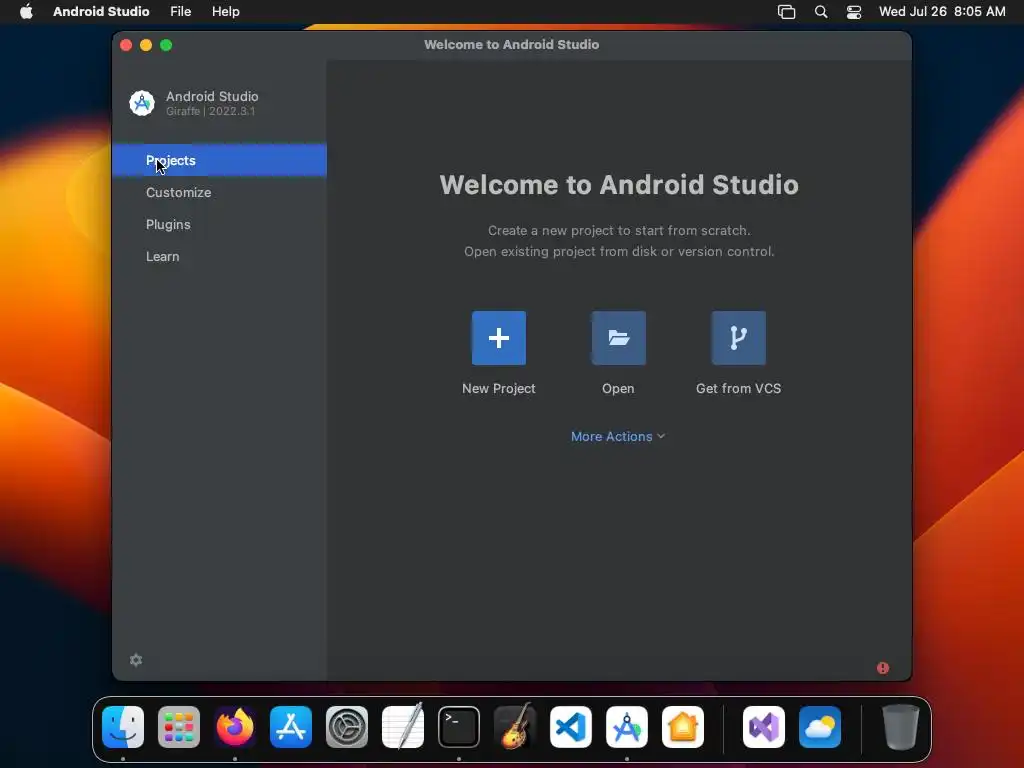
Task: Open the Plugins tab
Action: click(219, 225)
